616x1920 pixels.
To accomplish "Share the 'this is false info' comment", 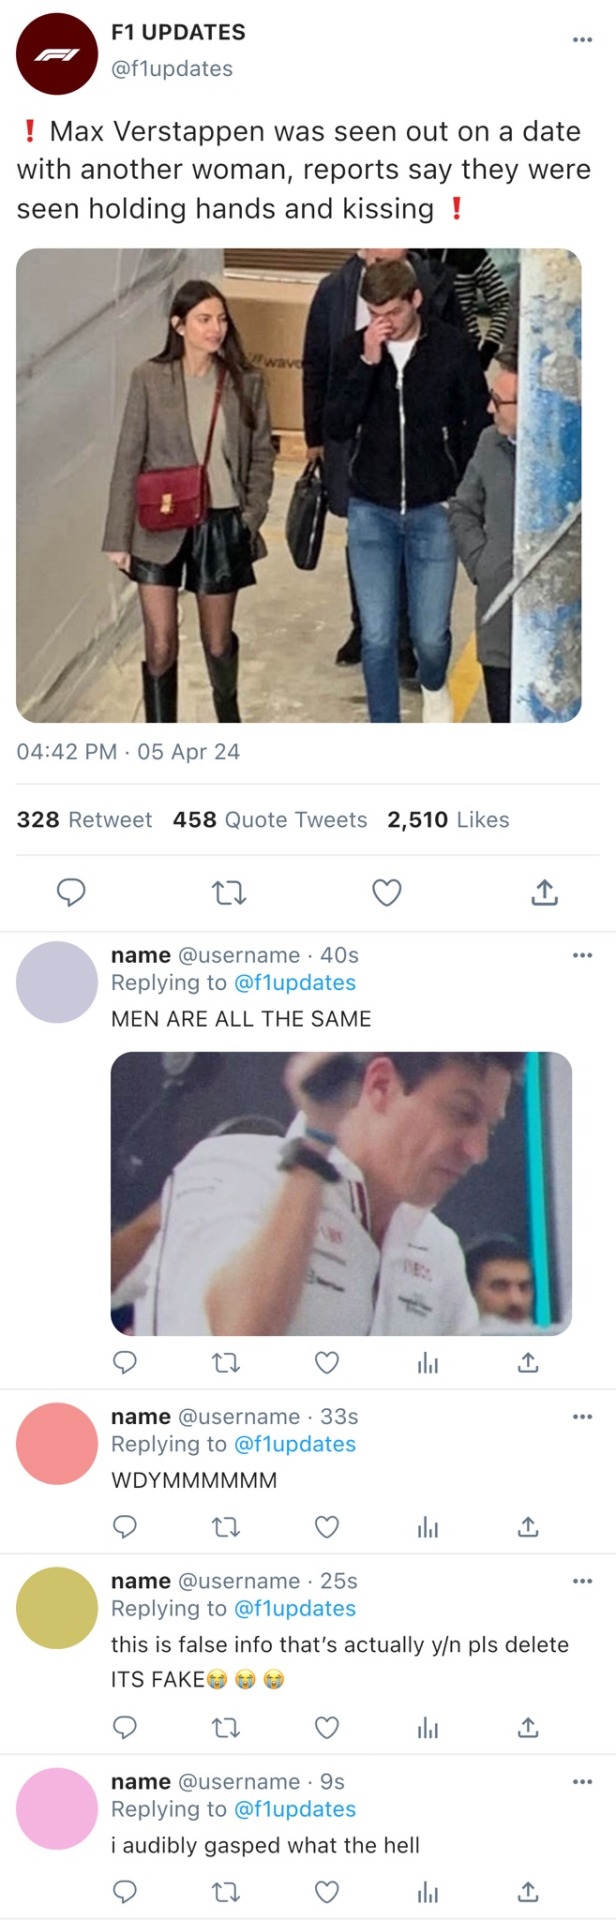I will tap(529, 1727).
